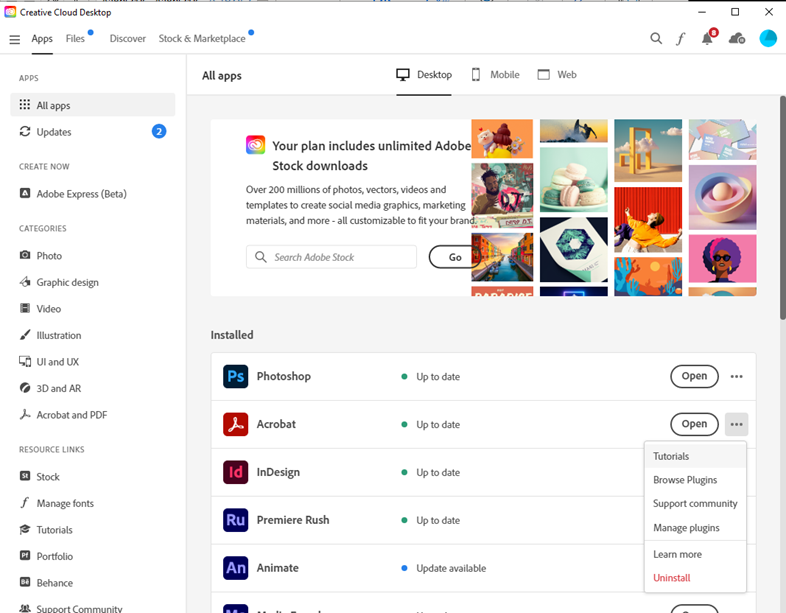The height and width of the screenshot is (613, 786).
Task: Click the surfer wave thumbnail
Action: (x=573, y=131)
